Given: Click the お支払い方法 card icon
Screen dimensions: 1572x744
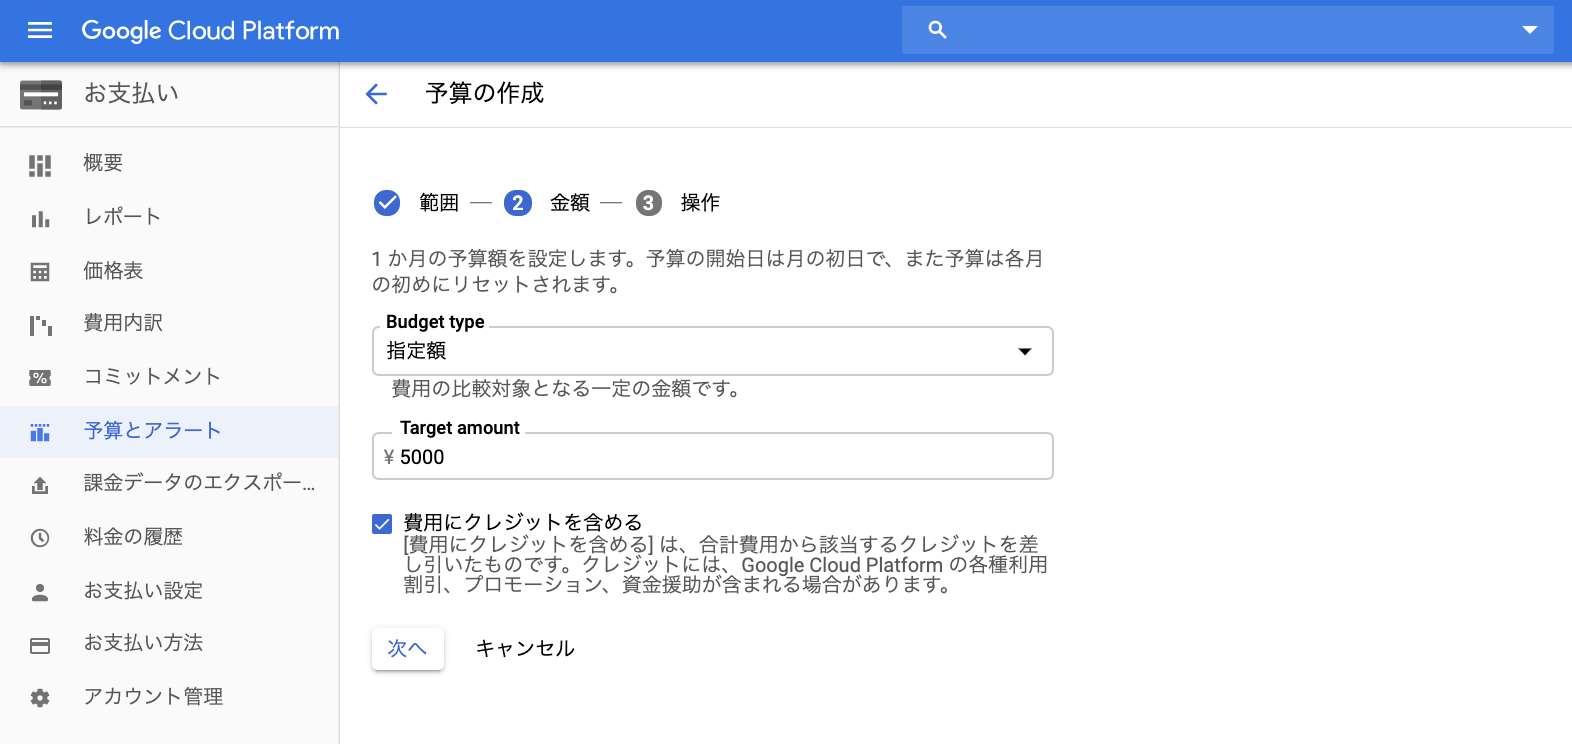Looking at the screenshot, I should [40, 645].
